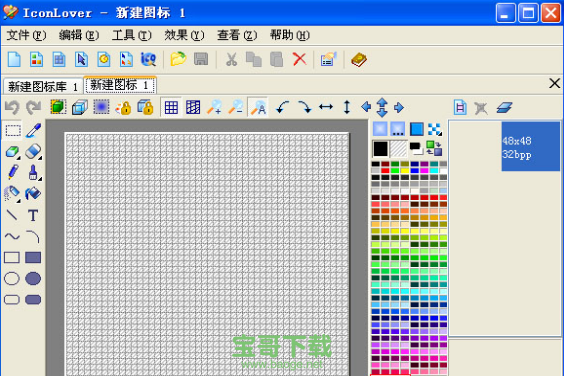Click the default black-white colors icon
The image size is (564, 376).
pyautogui.click(x=416, y=149)
